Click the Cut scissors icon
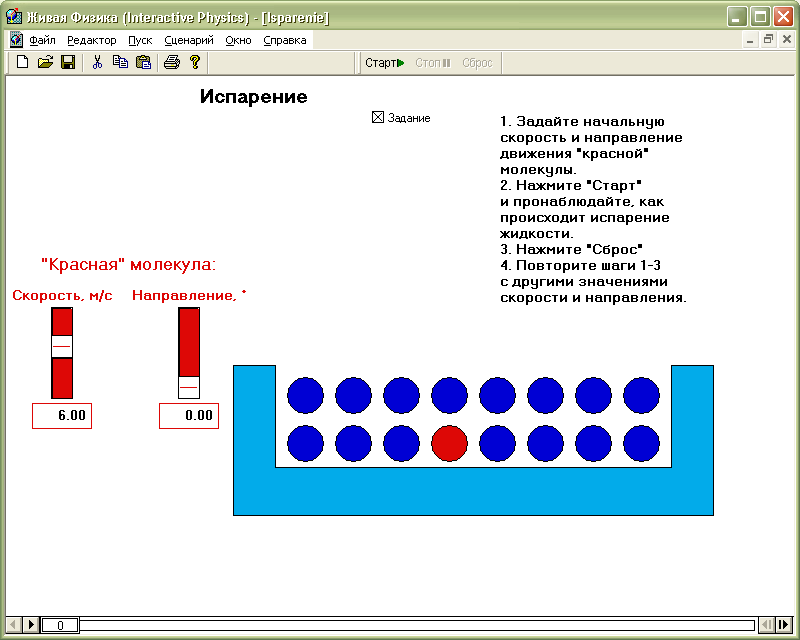This screenshot has width=800, height=640. pos(97,62)
